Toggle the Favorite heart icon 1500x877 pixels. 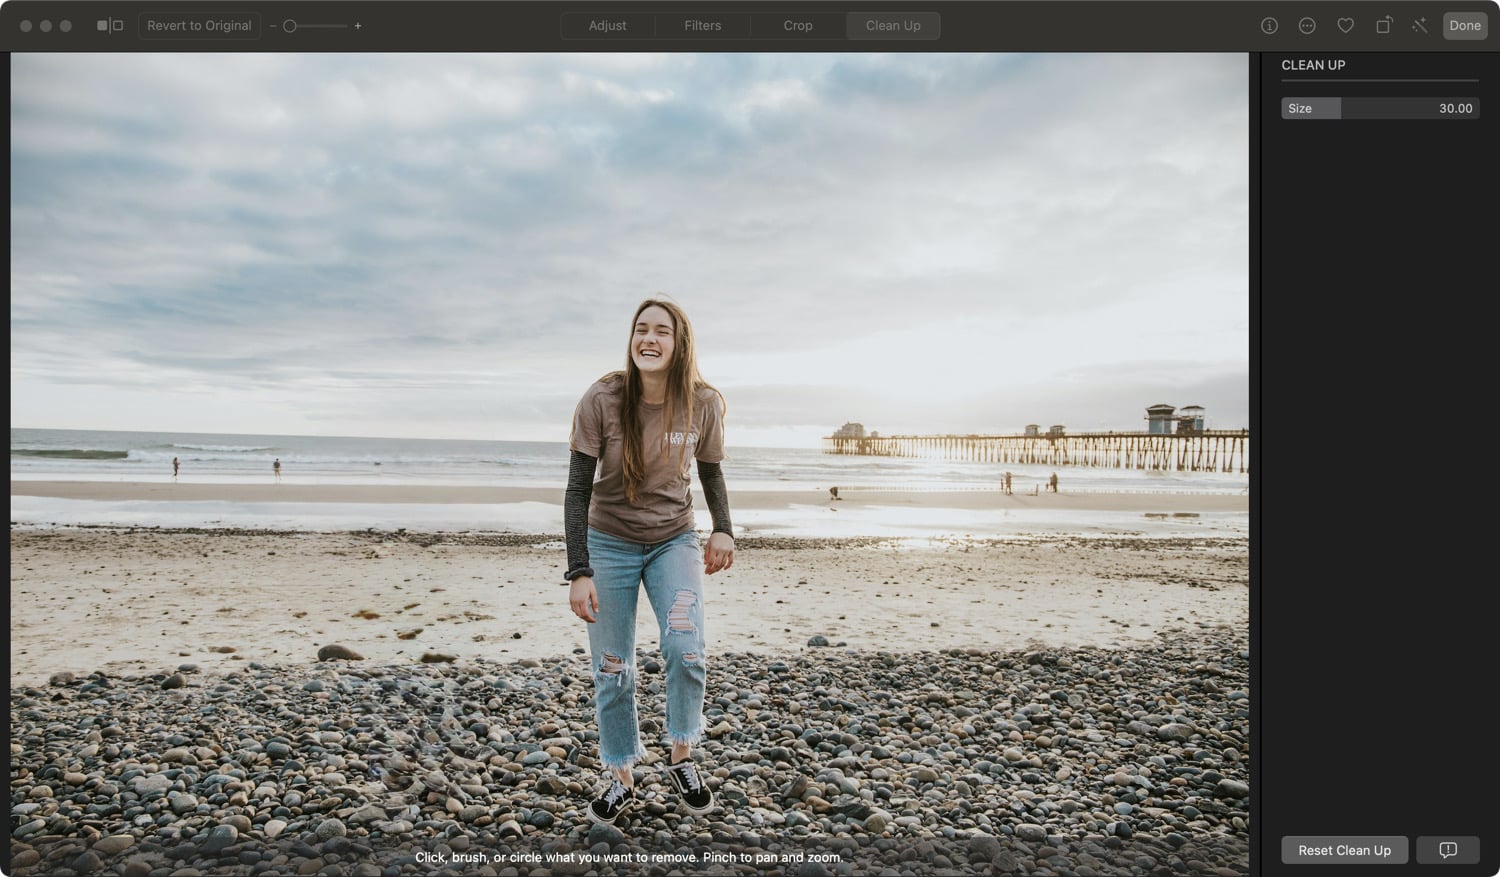(1345, 26)
